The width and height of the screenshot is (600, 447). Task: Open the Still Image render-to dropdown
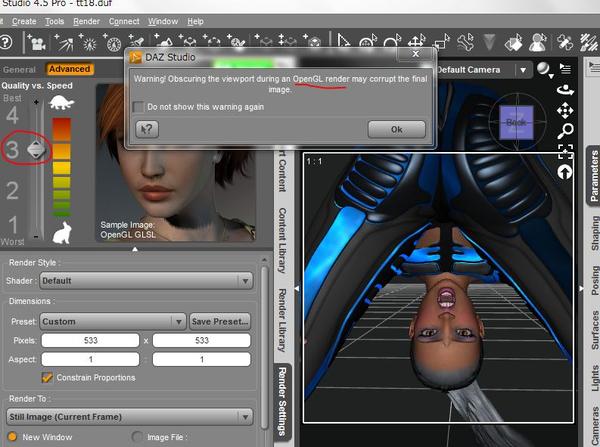[x=131, y=416]
